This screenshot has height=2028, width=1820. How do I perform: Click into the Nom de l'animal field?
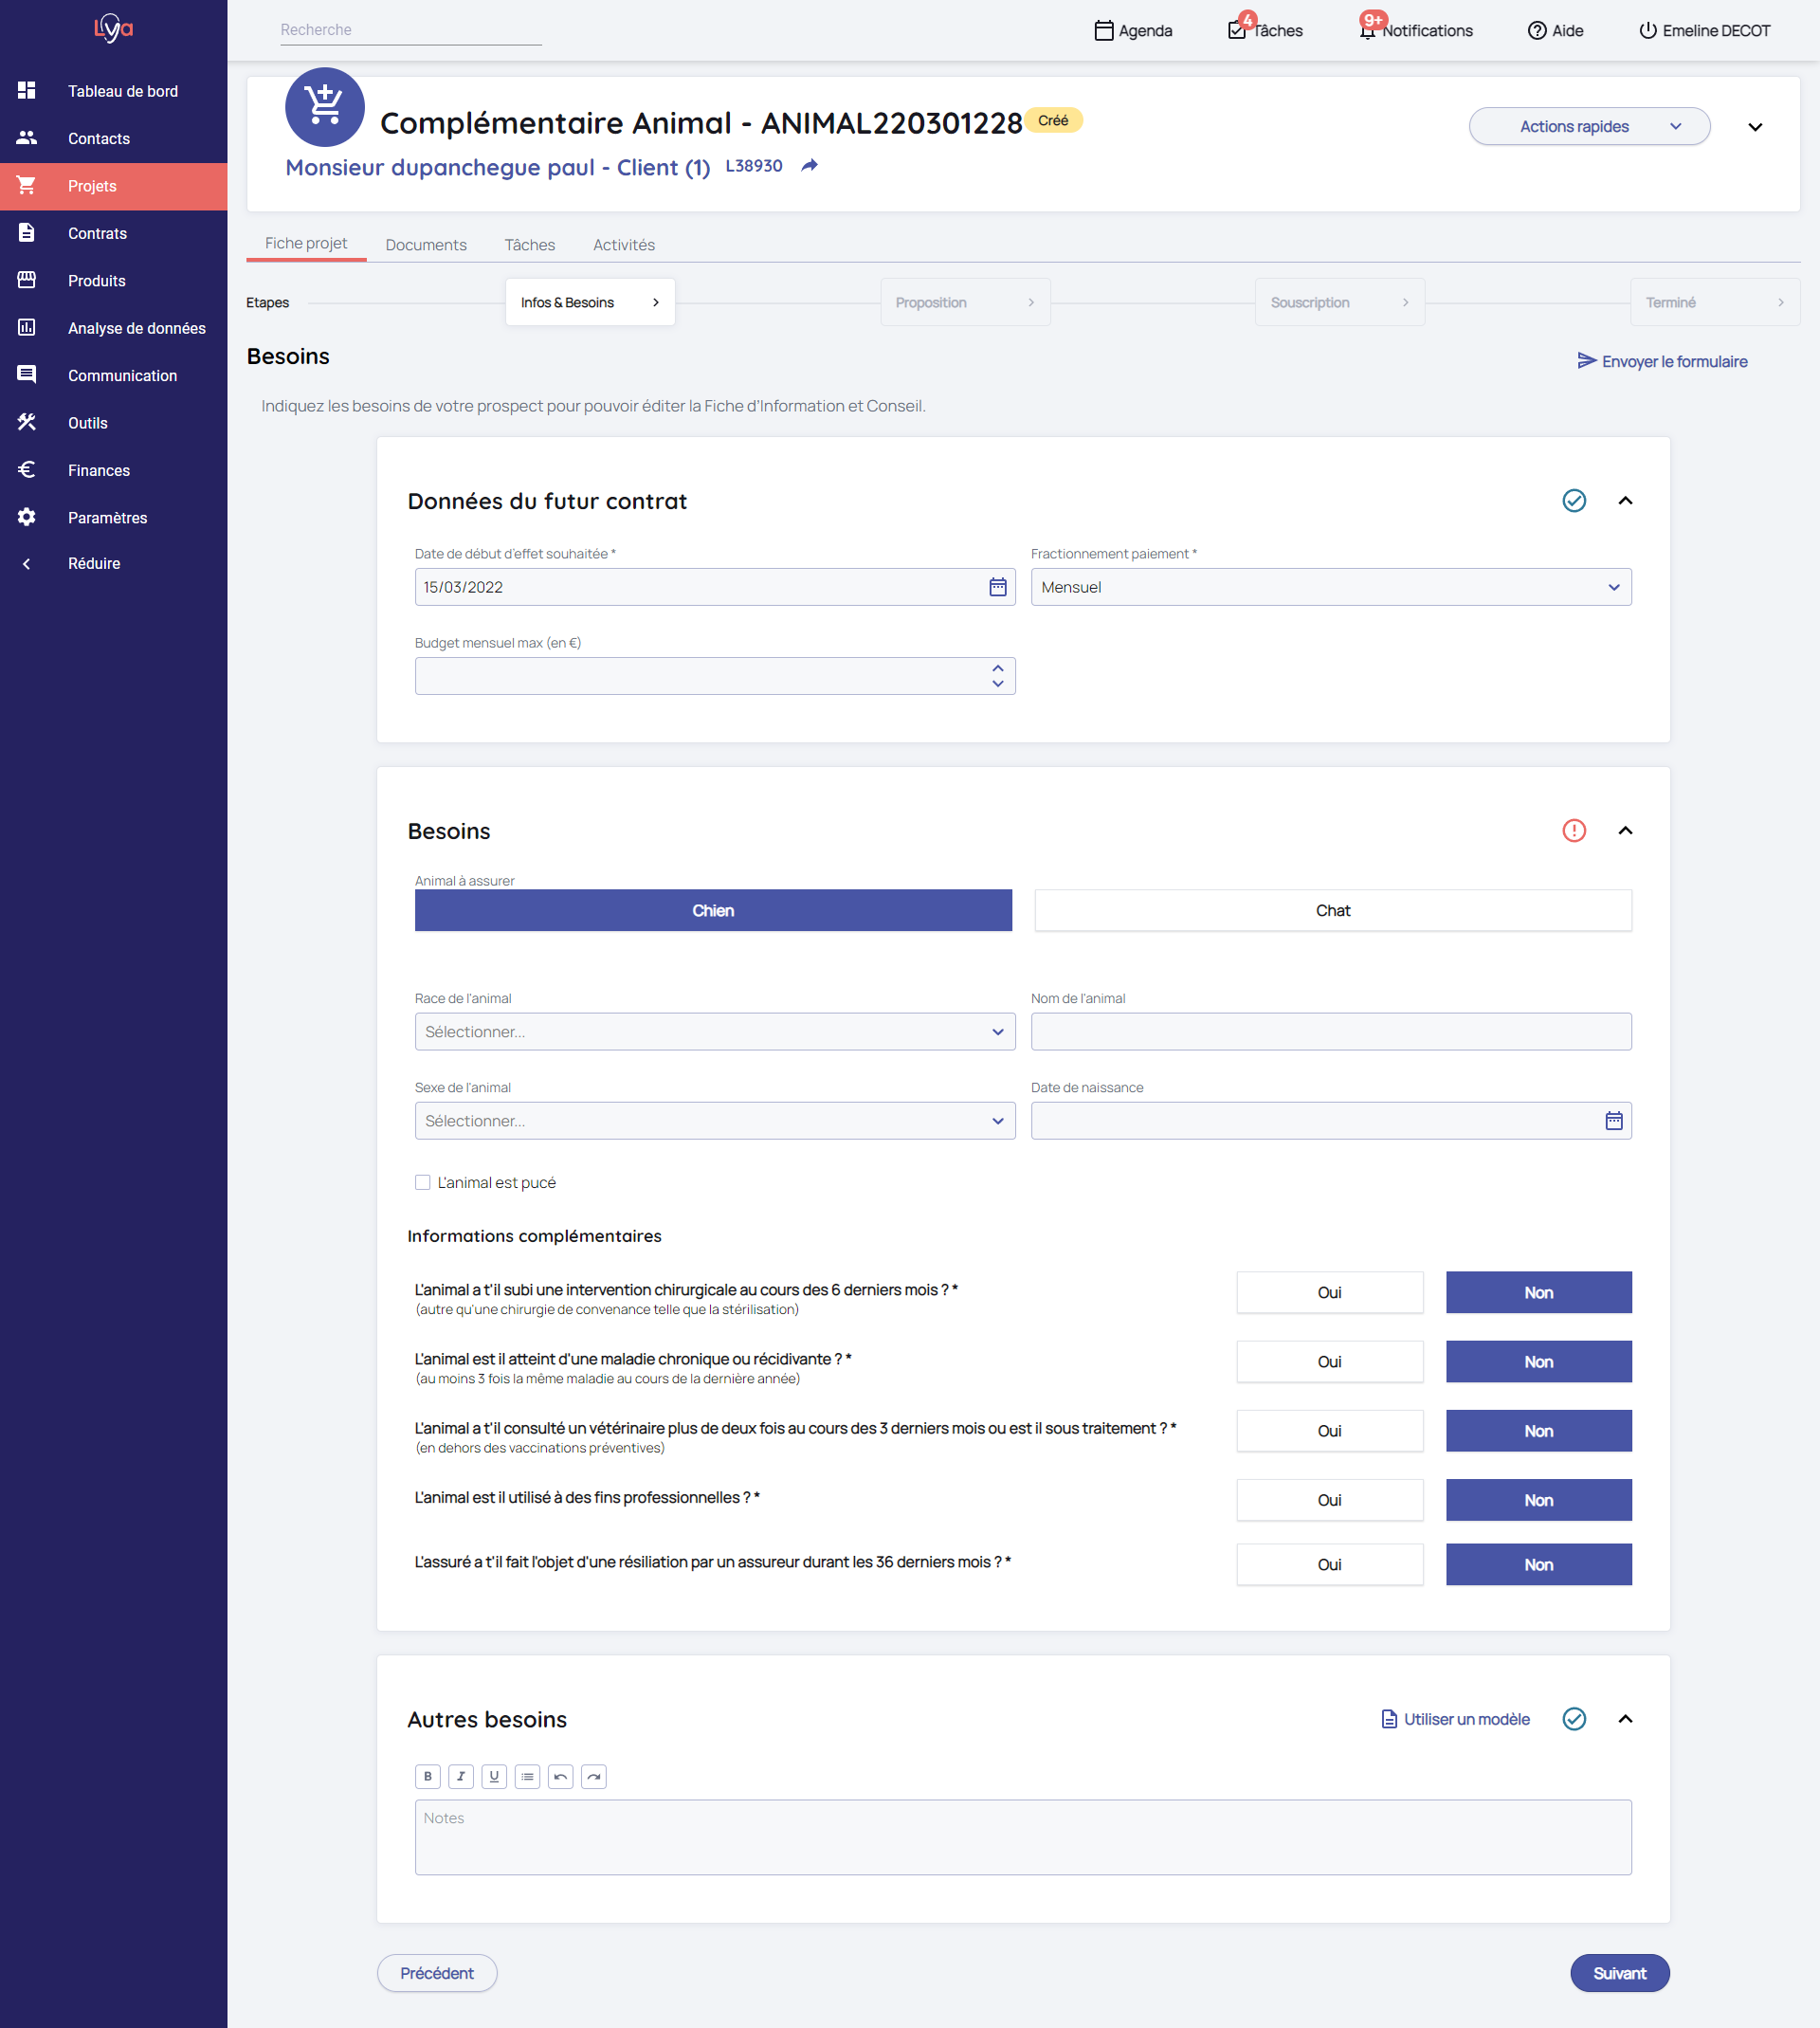[1330, 1032]
